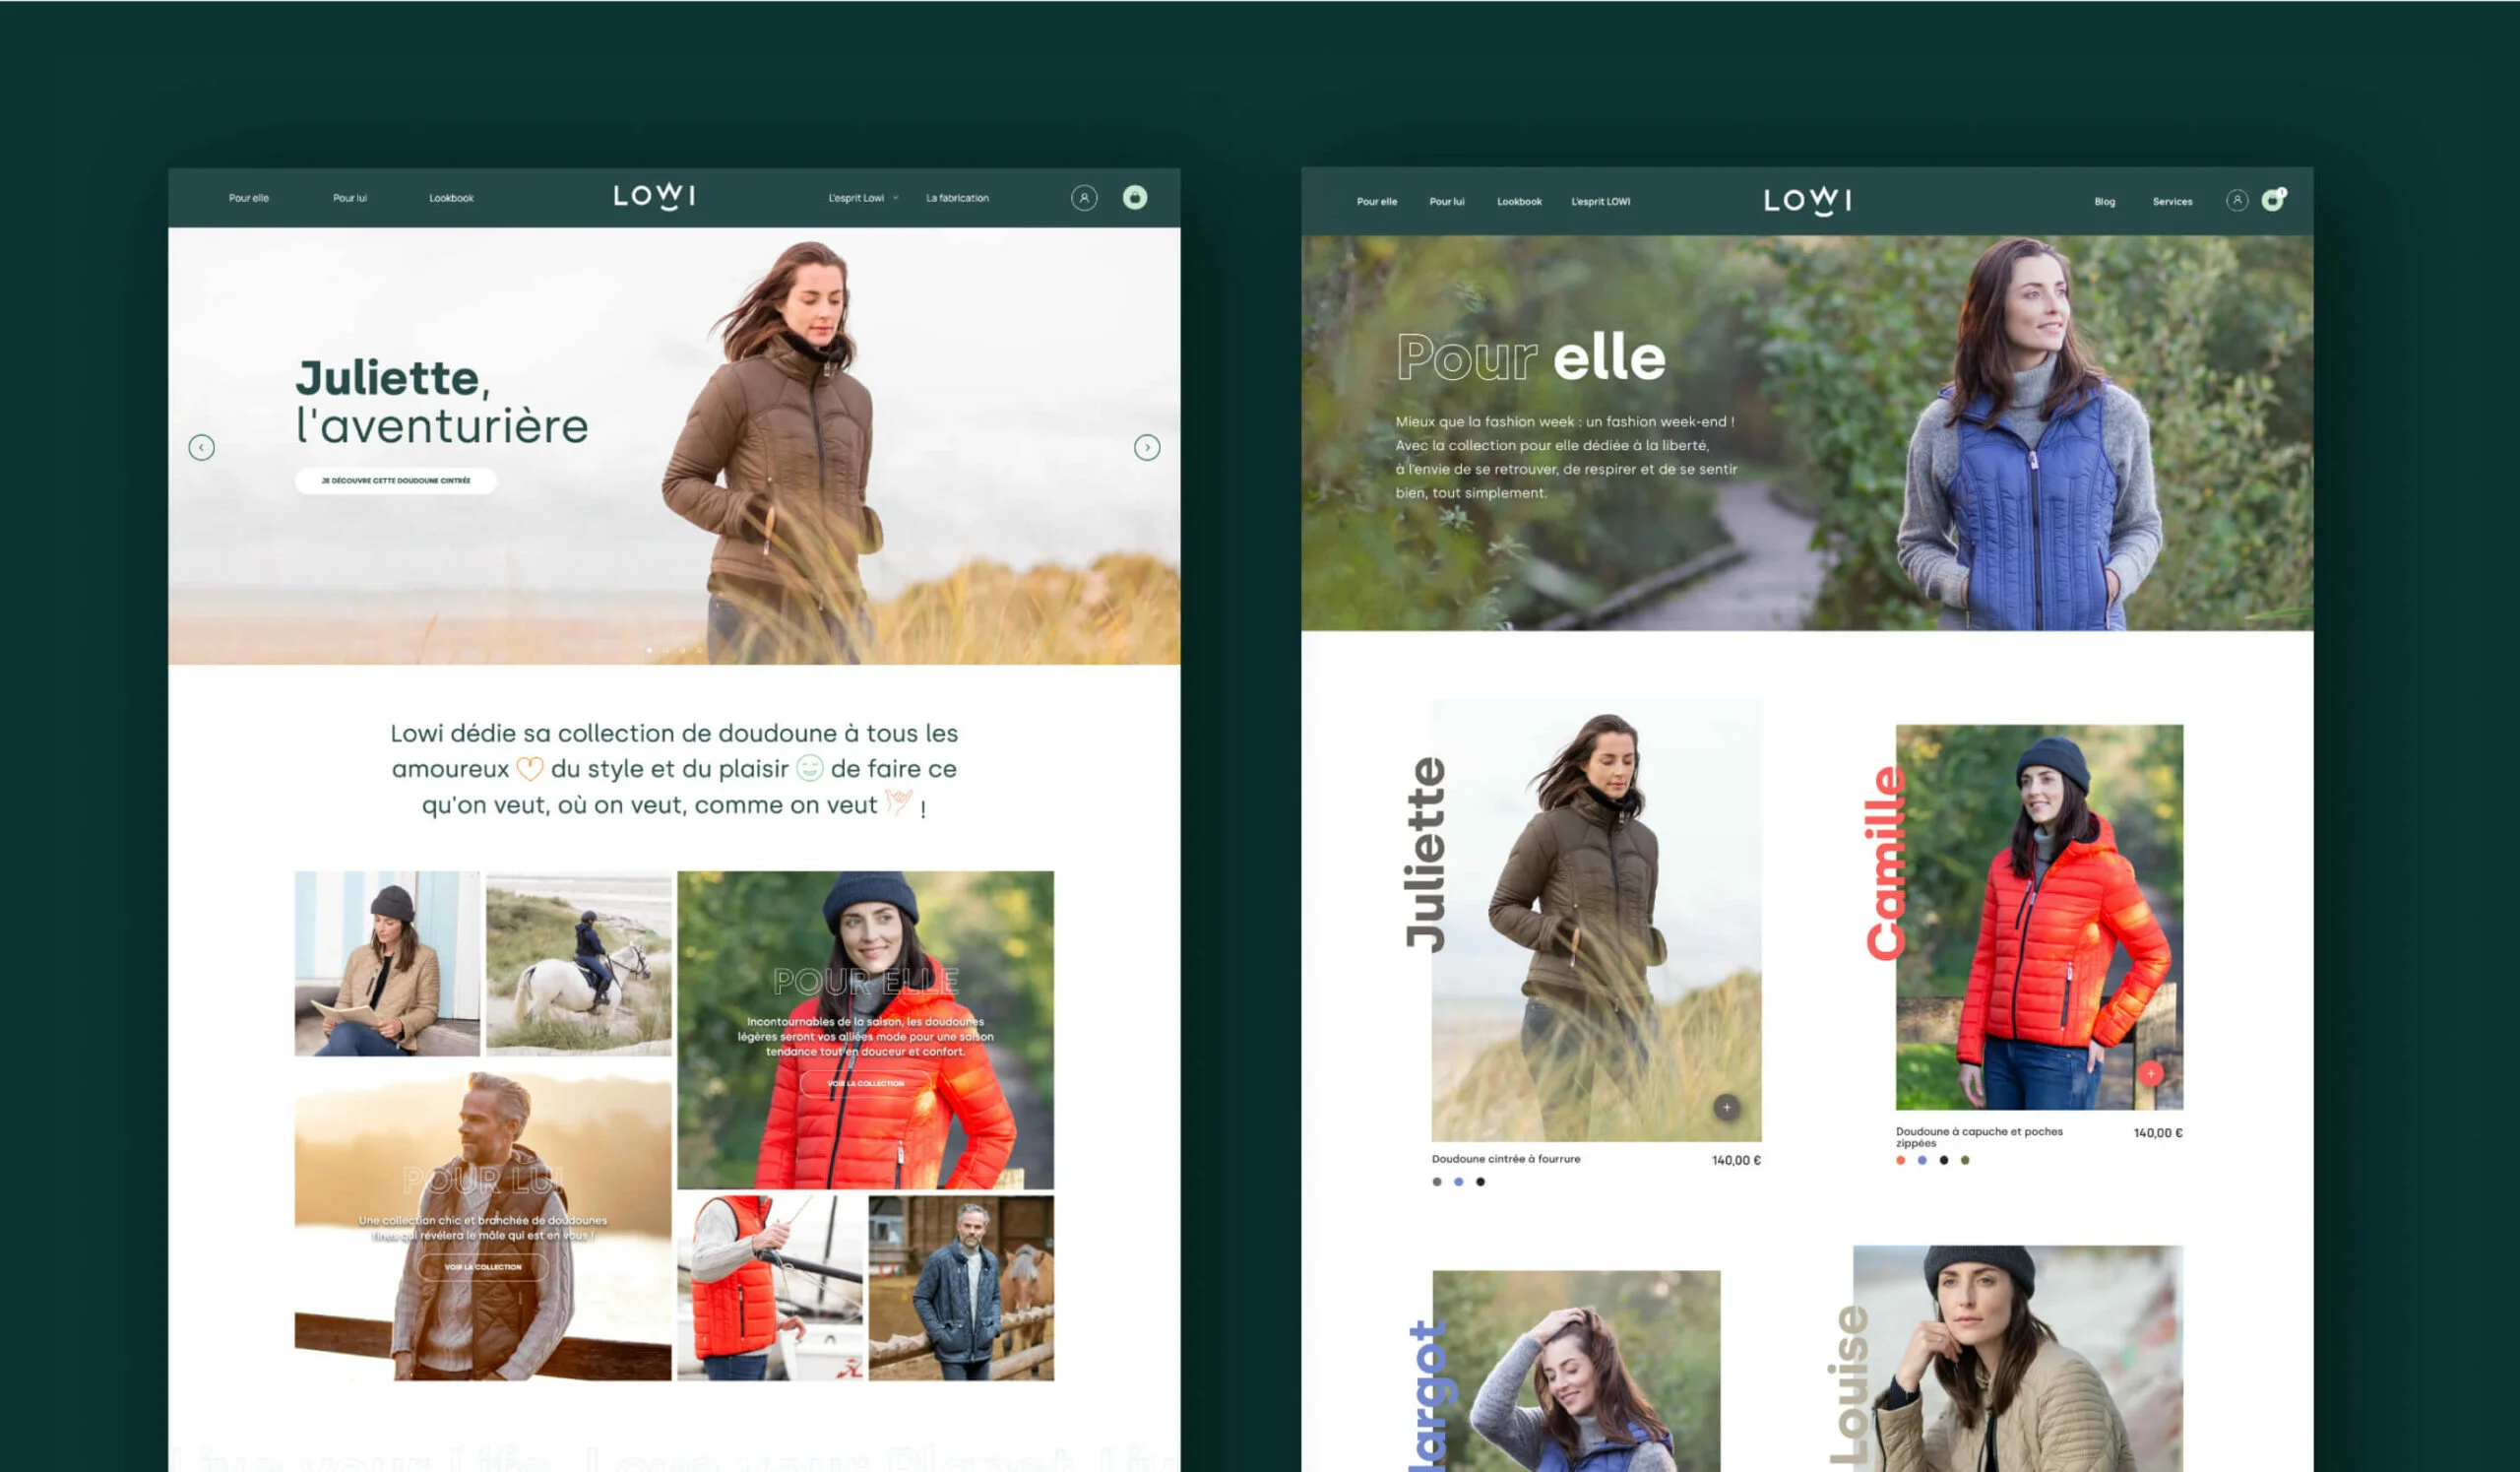This screenshot has width=2520, height=1472.
Task: Open La fabrication in the home page menu
Action: [x=957, y=198]
